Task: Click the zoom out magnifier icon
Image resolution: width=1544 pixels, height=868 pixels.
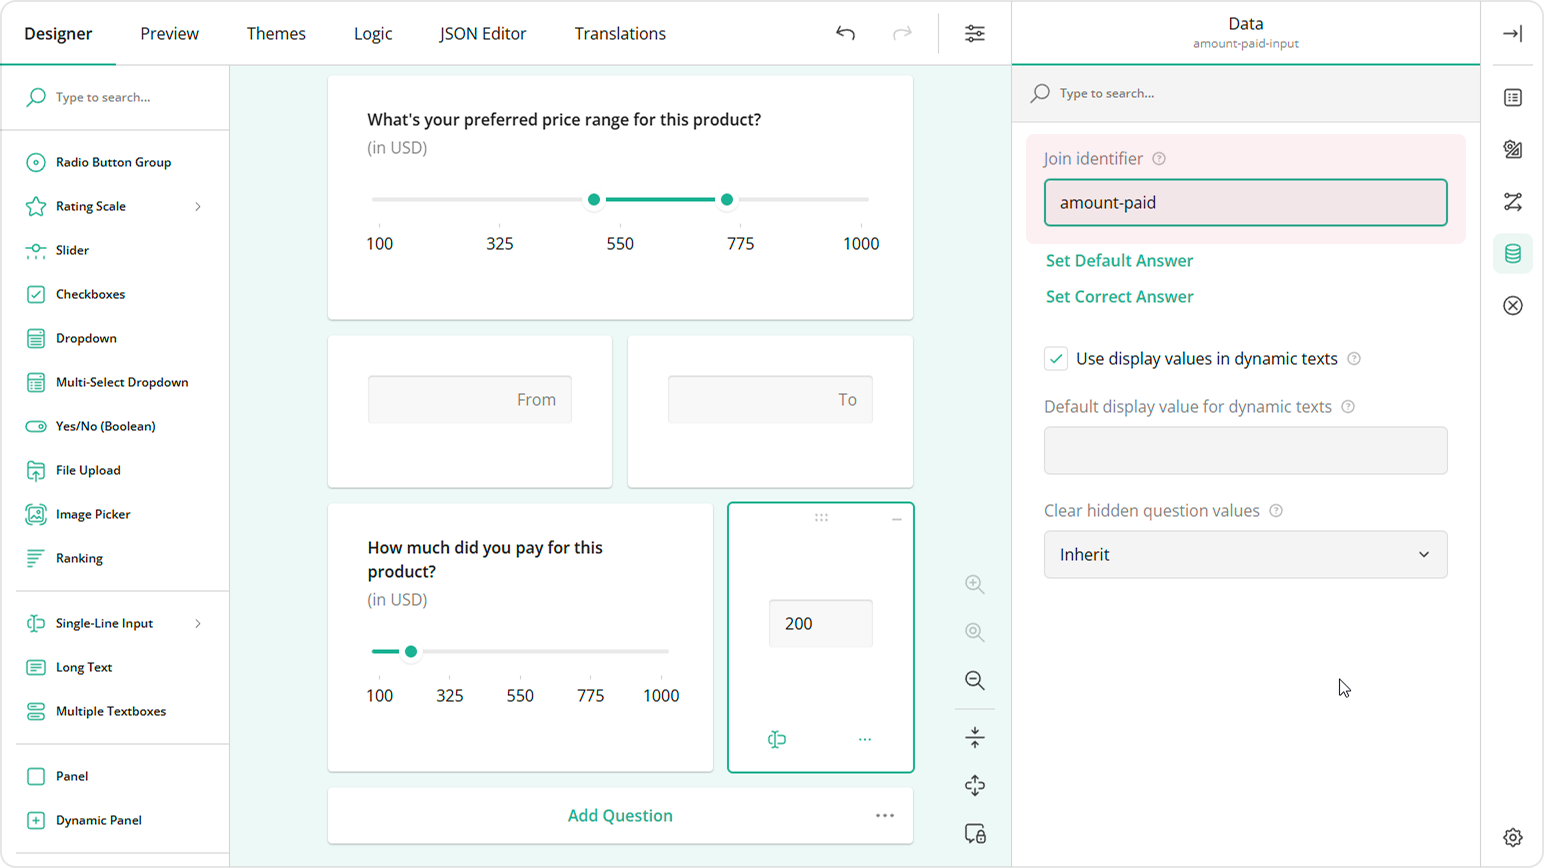Action: click(974, 681)
